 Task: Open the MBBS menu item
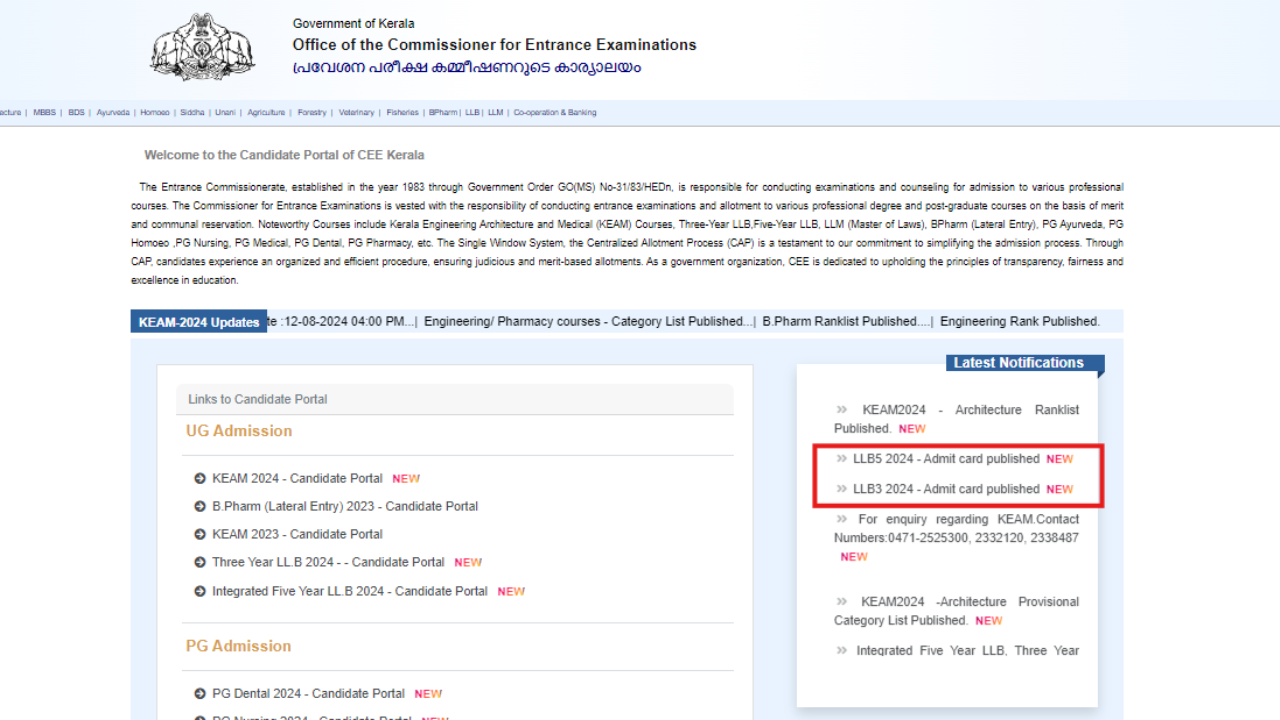pyautogui.click(x=44, y=113)
